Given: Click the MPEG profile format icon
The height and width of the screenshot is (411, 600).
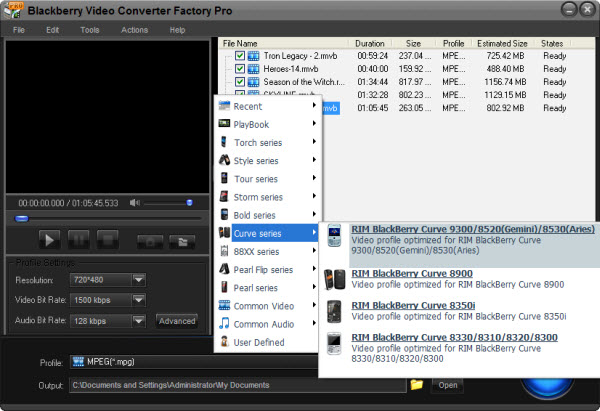Looking at the screenshot, I should point(78,362).
